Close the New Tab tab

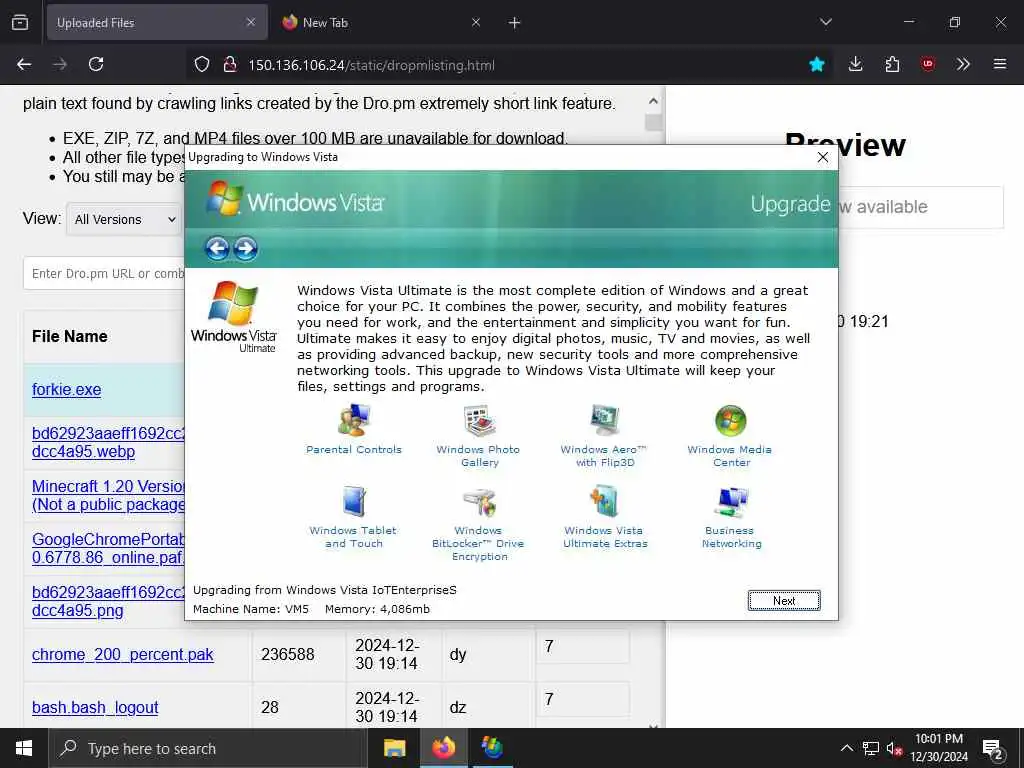click(x=476, y=23)
